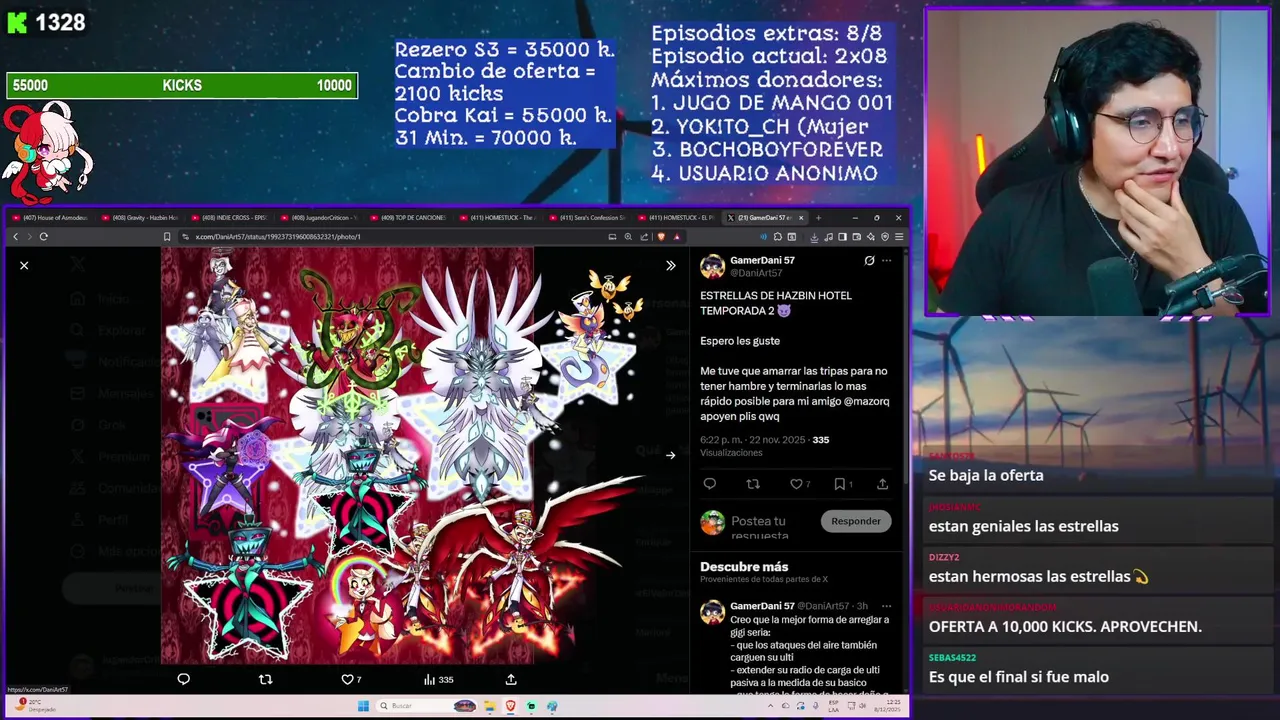Close the photo viewer with the X icon
The height and width of the screenshot is (720, 1280).
pyautogui.click(x=24, y=265)
